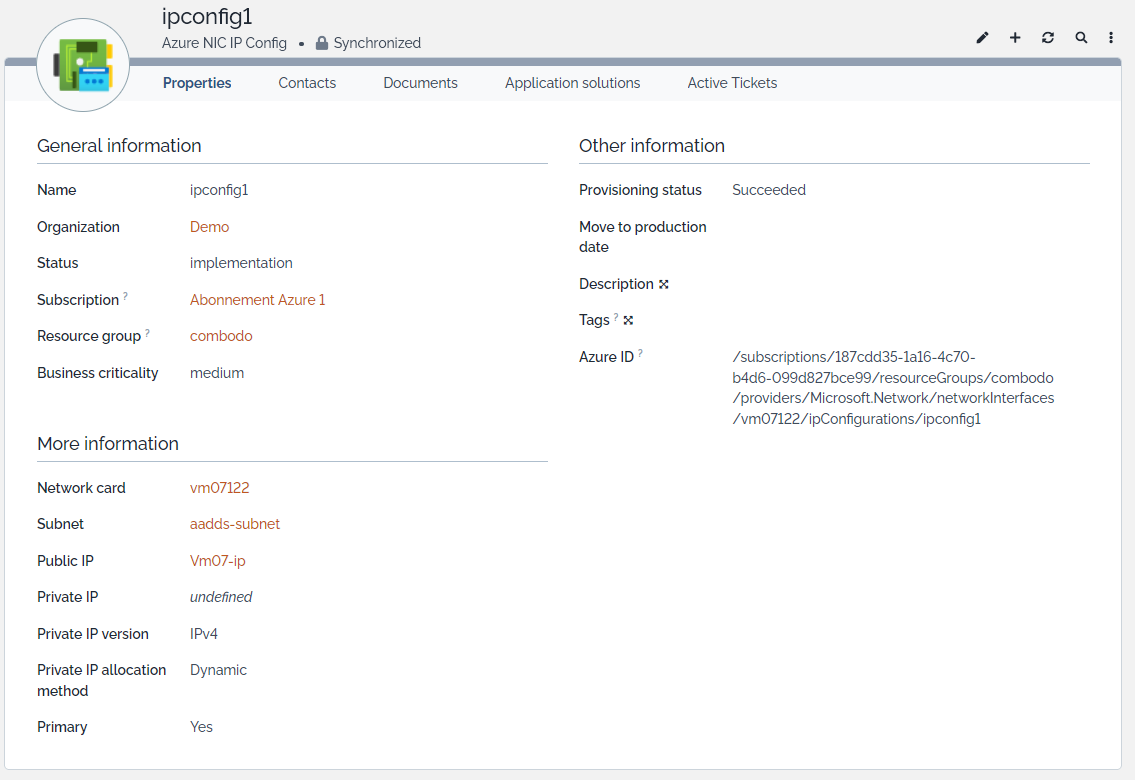Viewport: 1135px width, 780px height.
Task: Show the Active Tickets tab
Action: tap(732, 83)
